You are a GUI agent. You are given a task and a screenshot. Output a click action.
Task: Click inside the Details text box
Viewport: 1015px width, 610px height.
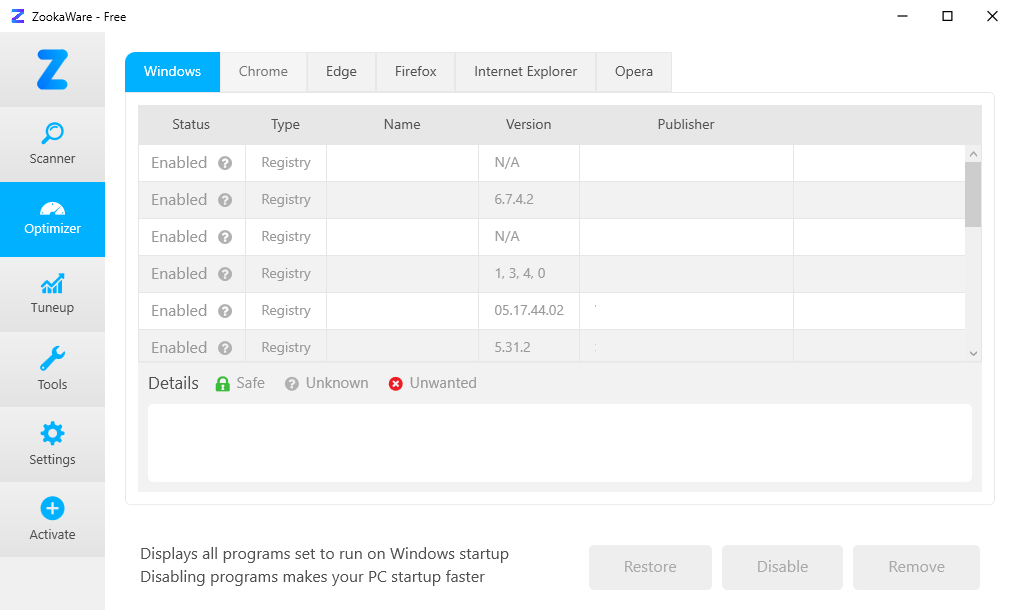click(560, 443)
